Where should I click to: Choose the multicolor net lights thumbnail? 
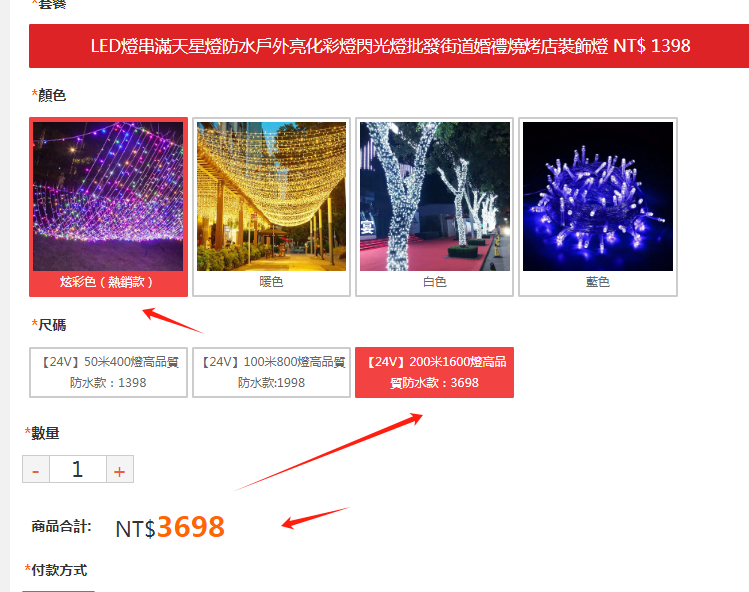click(x=108, y=196)
